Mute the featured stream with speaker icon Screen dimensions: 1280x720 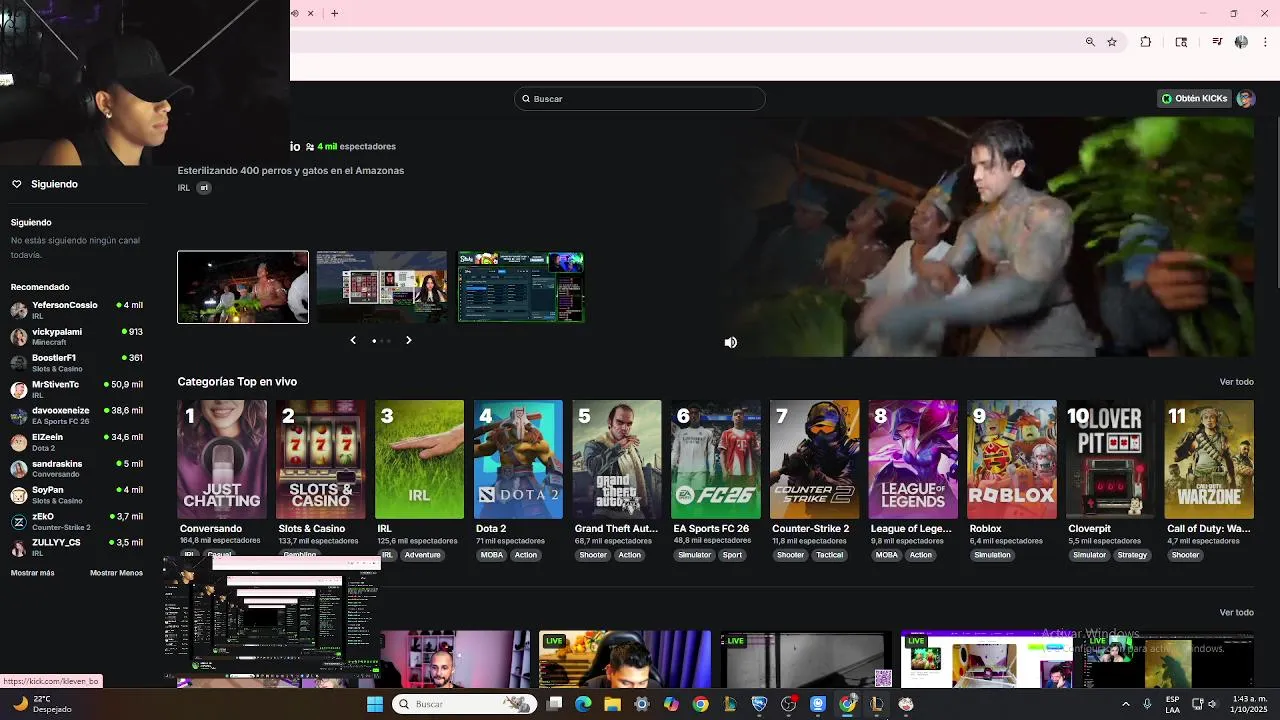pyautogui.click(x=731, y=342)
